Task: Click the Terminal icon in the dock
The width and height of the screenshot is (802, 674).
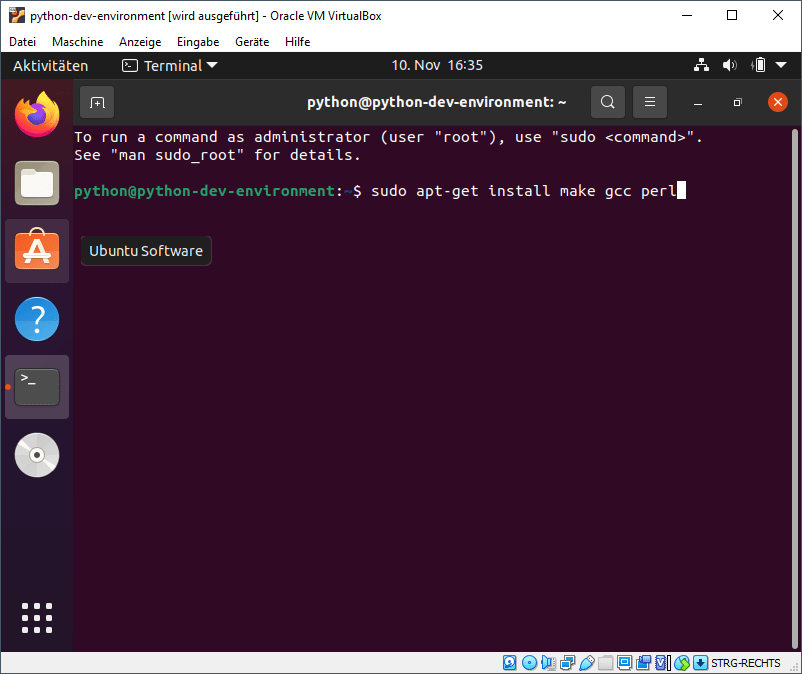Action: click(x=37, y=387)
